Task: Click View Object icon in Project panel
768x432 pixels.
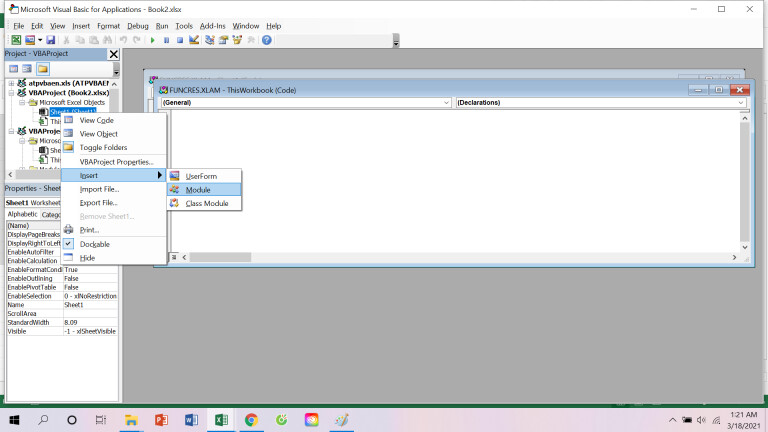Action: pyautogui.click(x=27, y=69)
